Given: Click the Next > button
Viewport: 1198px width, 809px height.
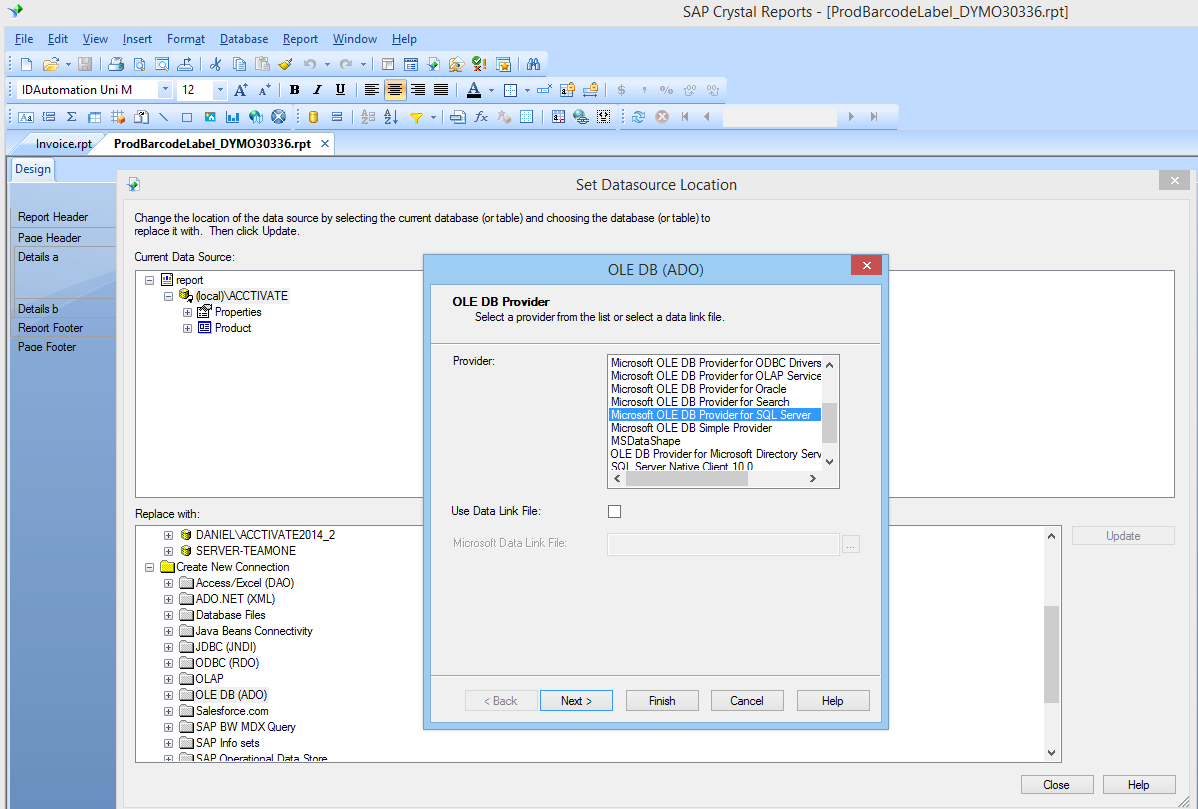Looking at the screenshot, I should [576, 701].
